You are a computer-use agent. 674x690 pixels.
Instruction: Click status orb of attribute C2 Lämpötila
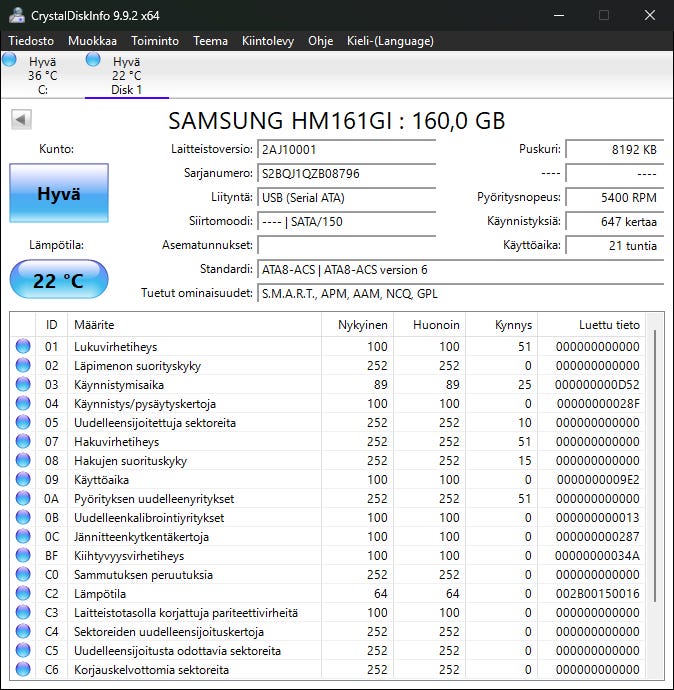click(23, 593)
